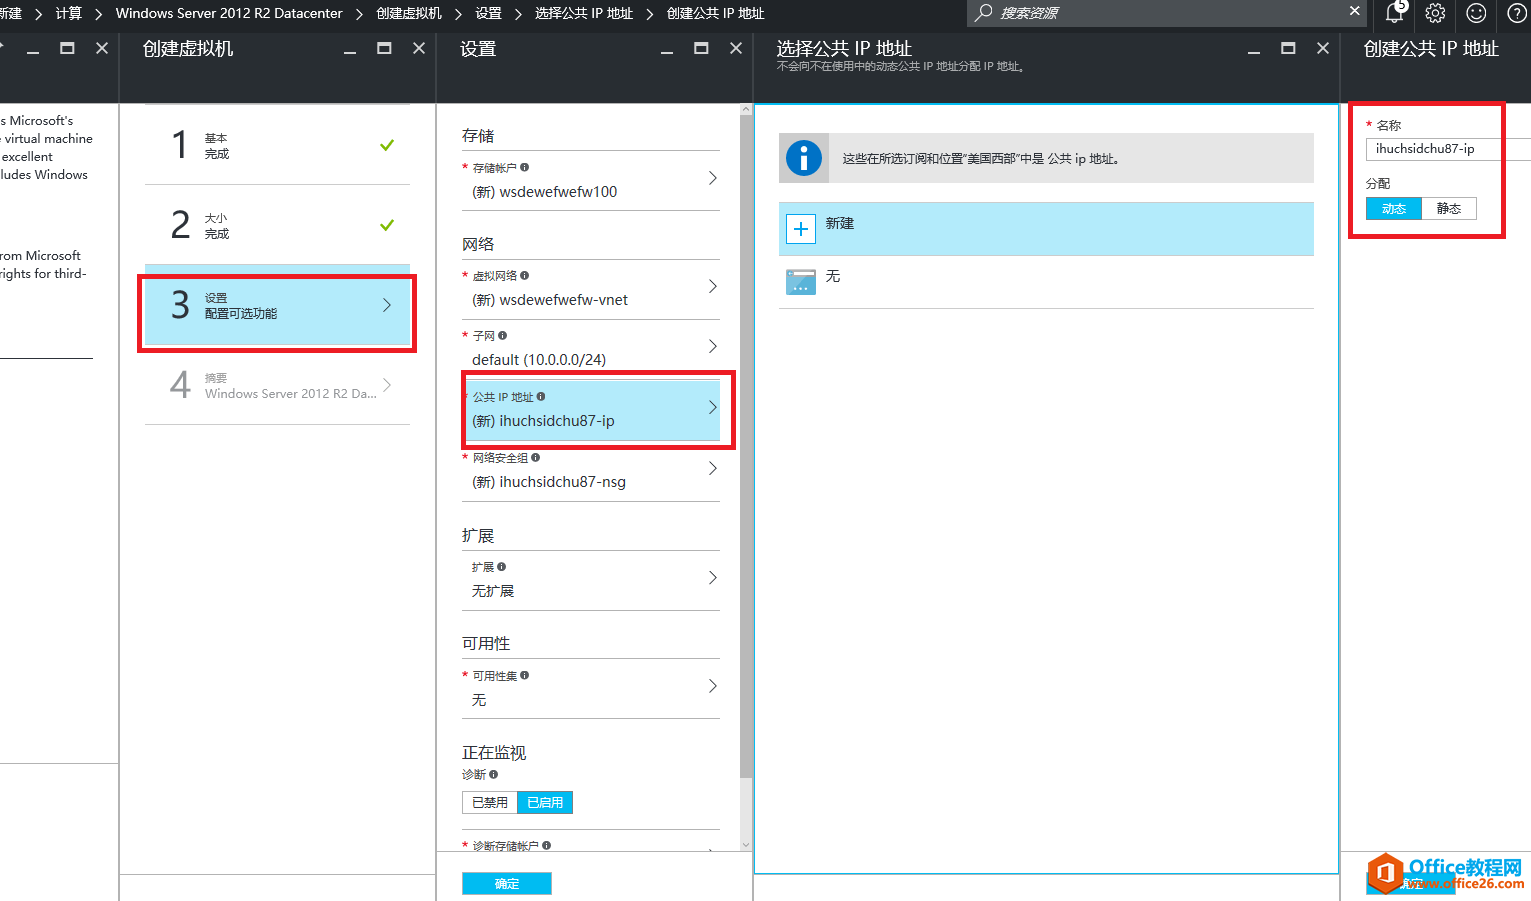The image size is (1531, 901).
Task: Set diagnostics to 已禁用
Action: 490,803
